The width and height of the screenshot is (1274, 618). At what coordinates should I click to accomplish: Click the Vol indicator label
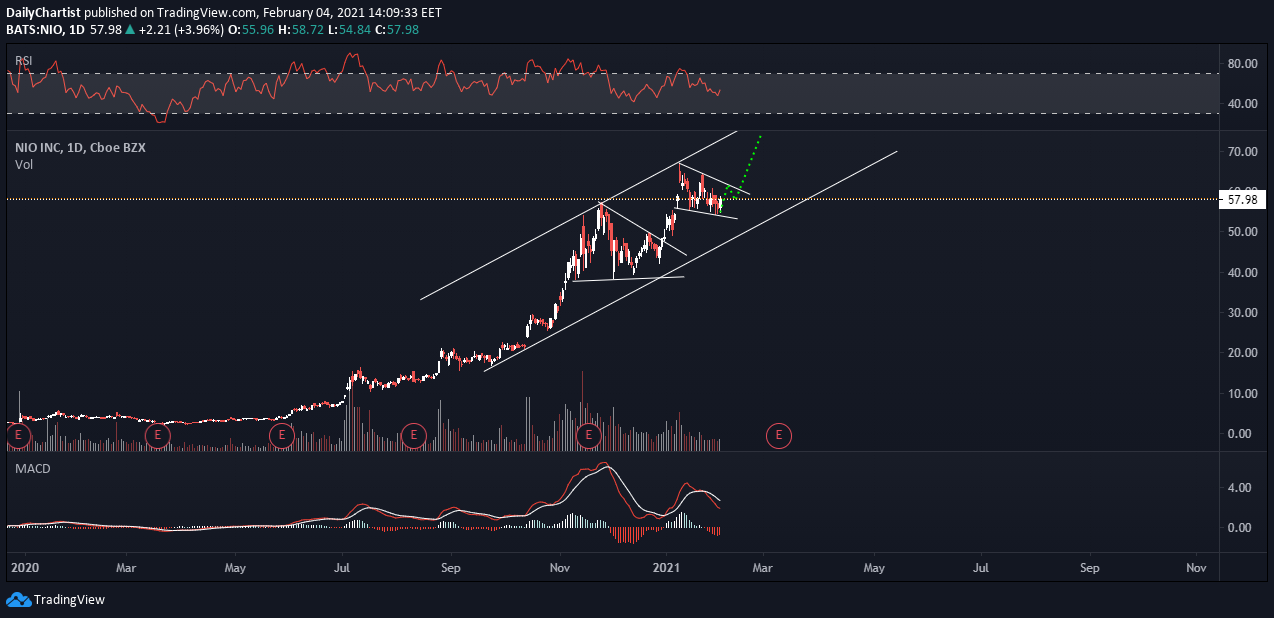[x=23, y=165]
